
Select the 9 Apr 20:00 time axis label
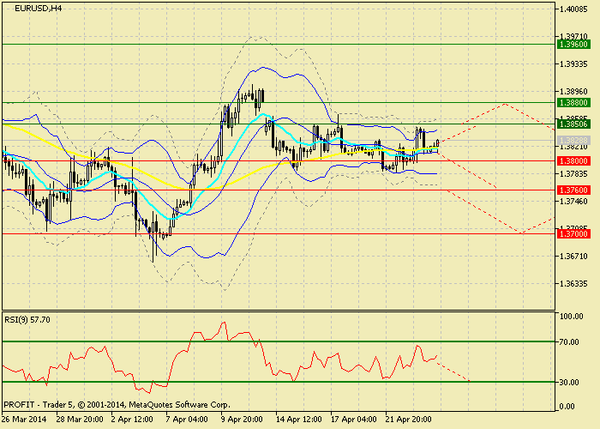click(x=242, y=419)
